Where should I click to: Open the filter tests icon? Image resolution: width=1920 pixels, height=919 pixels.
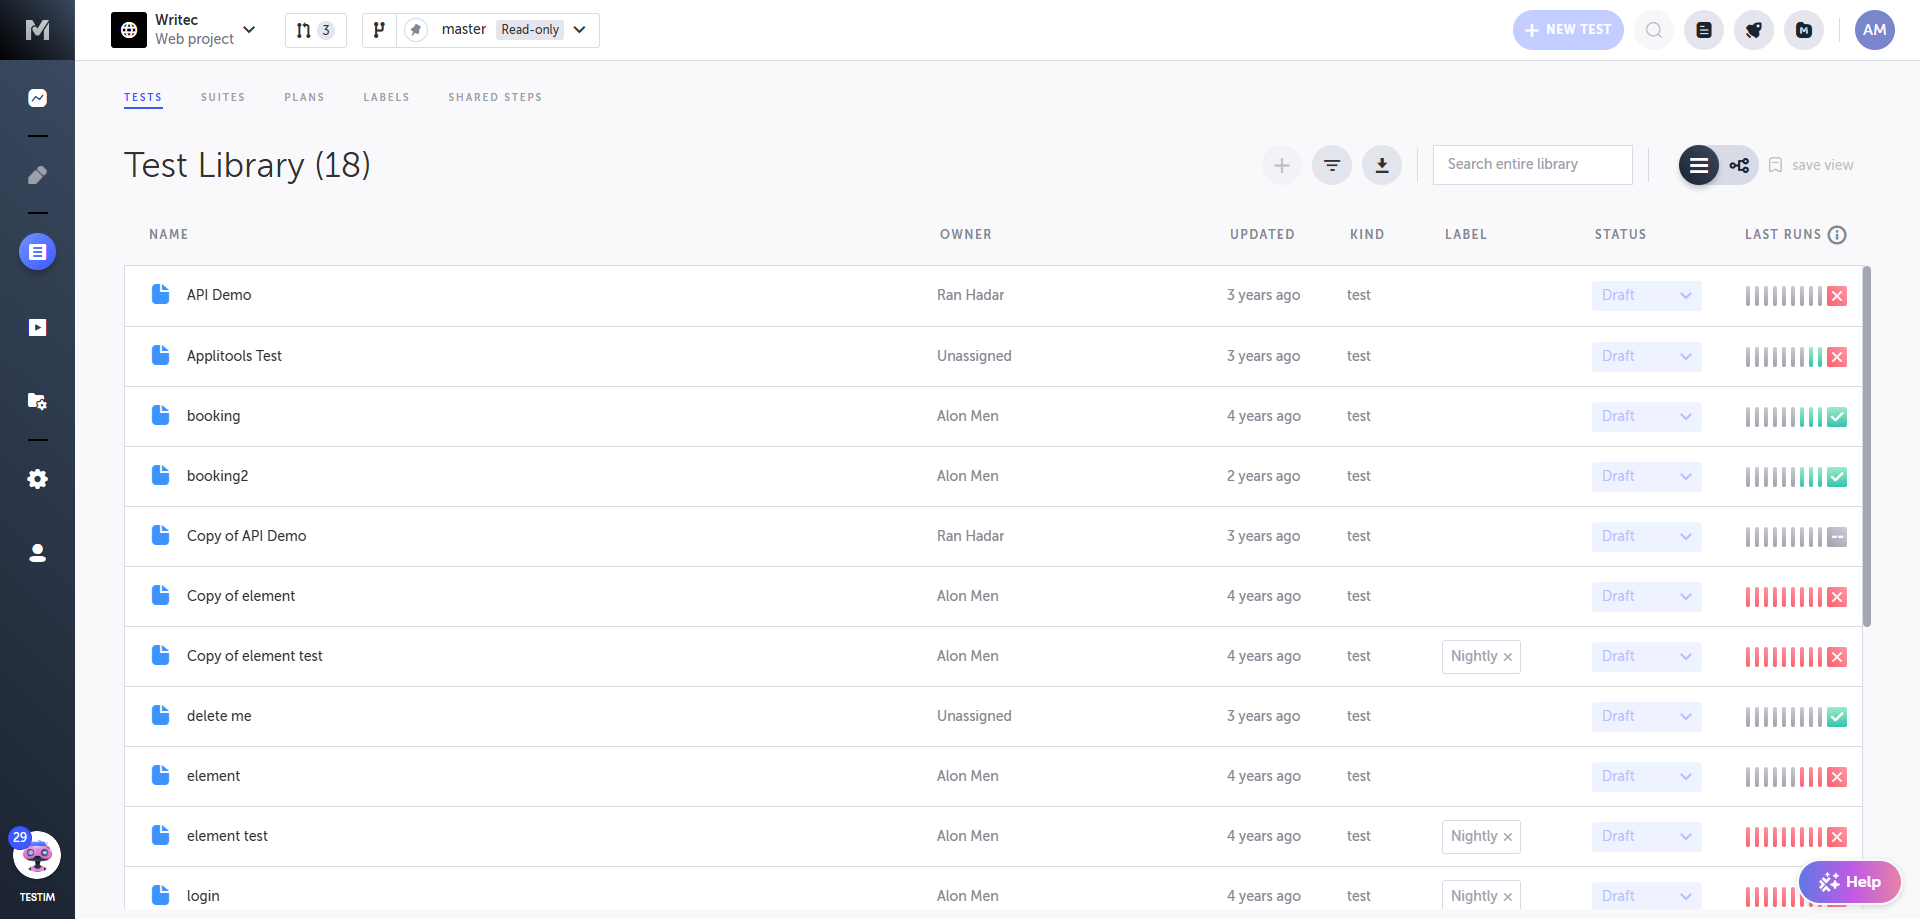pyautogui.click(x=1331, y=165)
